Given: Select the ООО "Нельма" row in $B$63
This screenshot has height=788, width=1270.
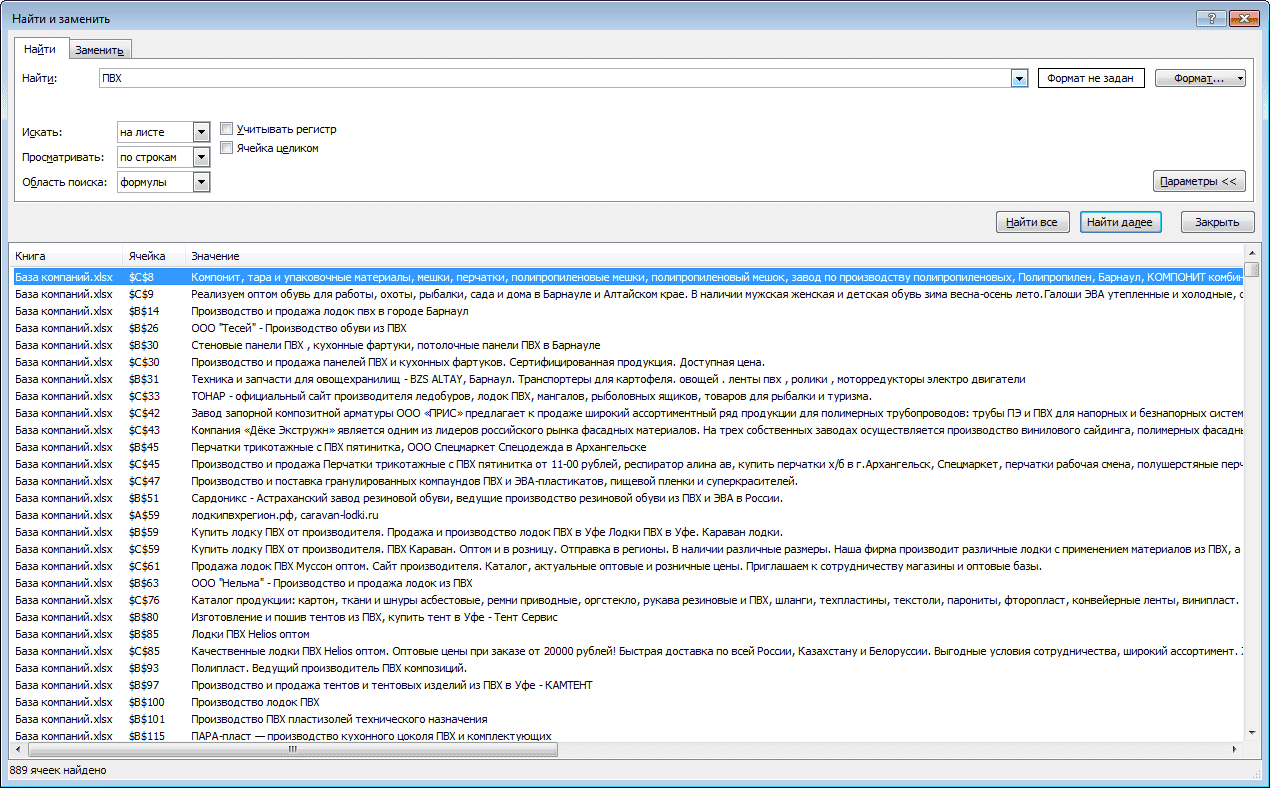Looking at the screenshot, I should [628, 583].
